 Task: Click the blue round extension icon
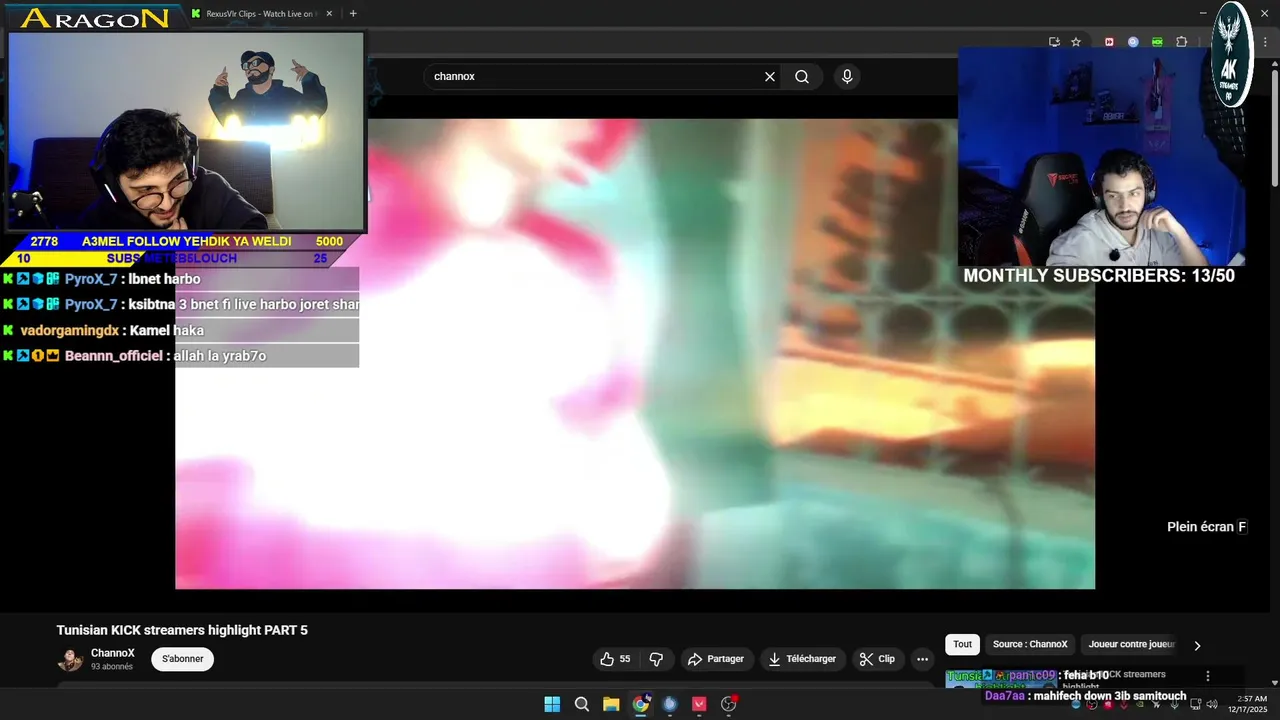point(1133,42)
